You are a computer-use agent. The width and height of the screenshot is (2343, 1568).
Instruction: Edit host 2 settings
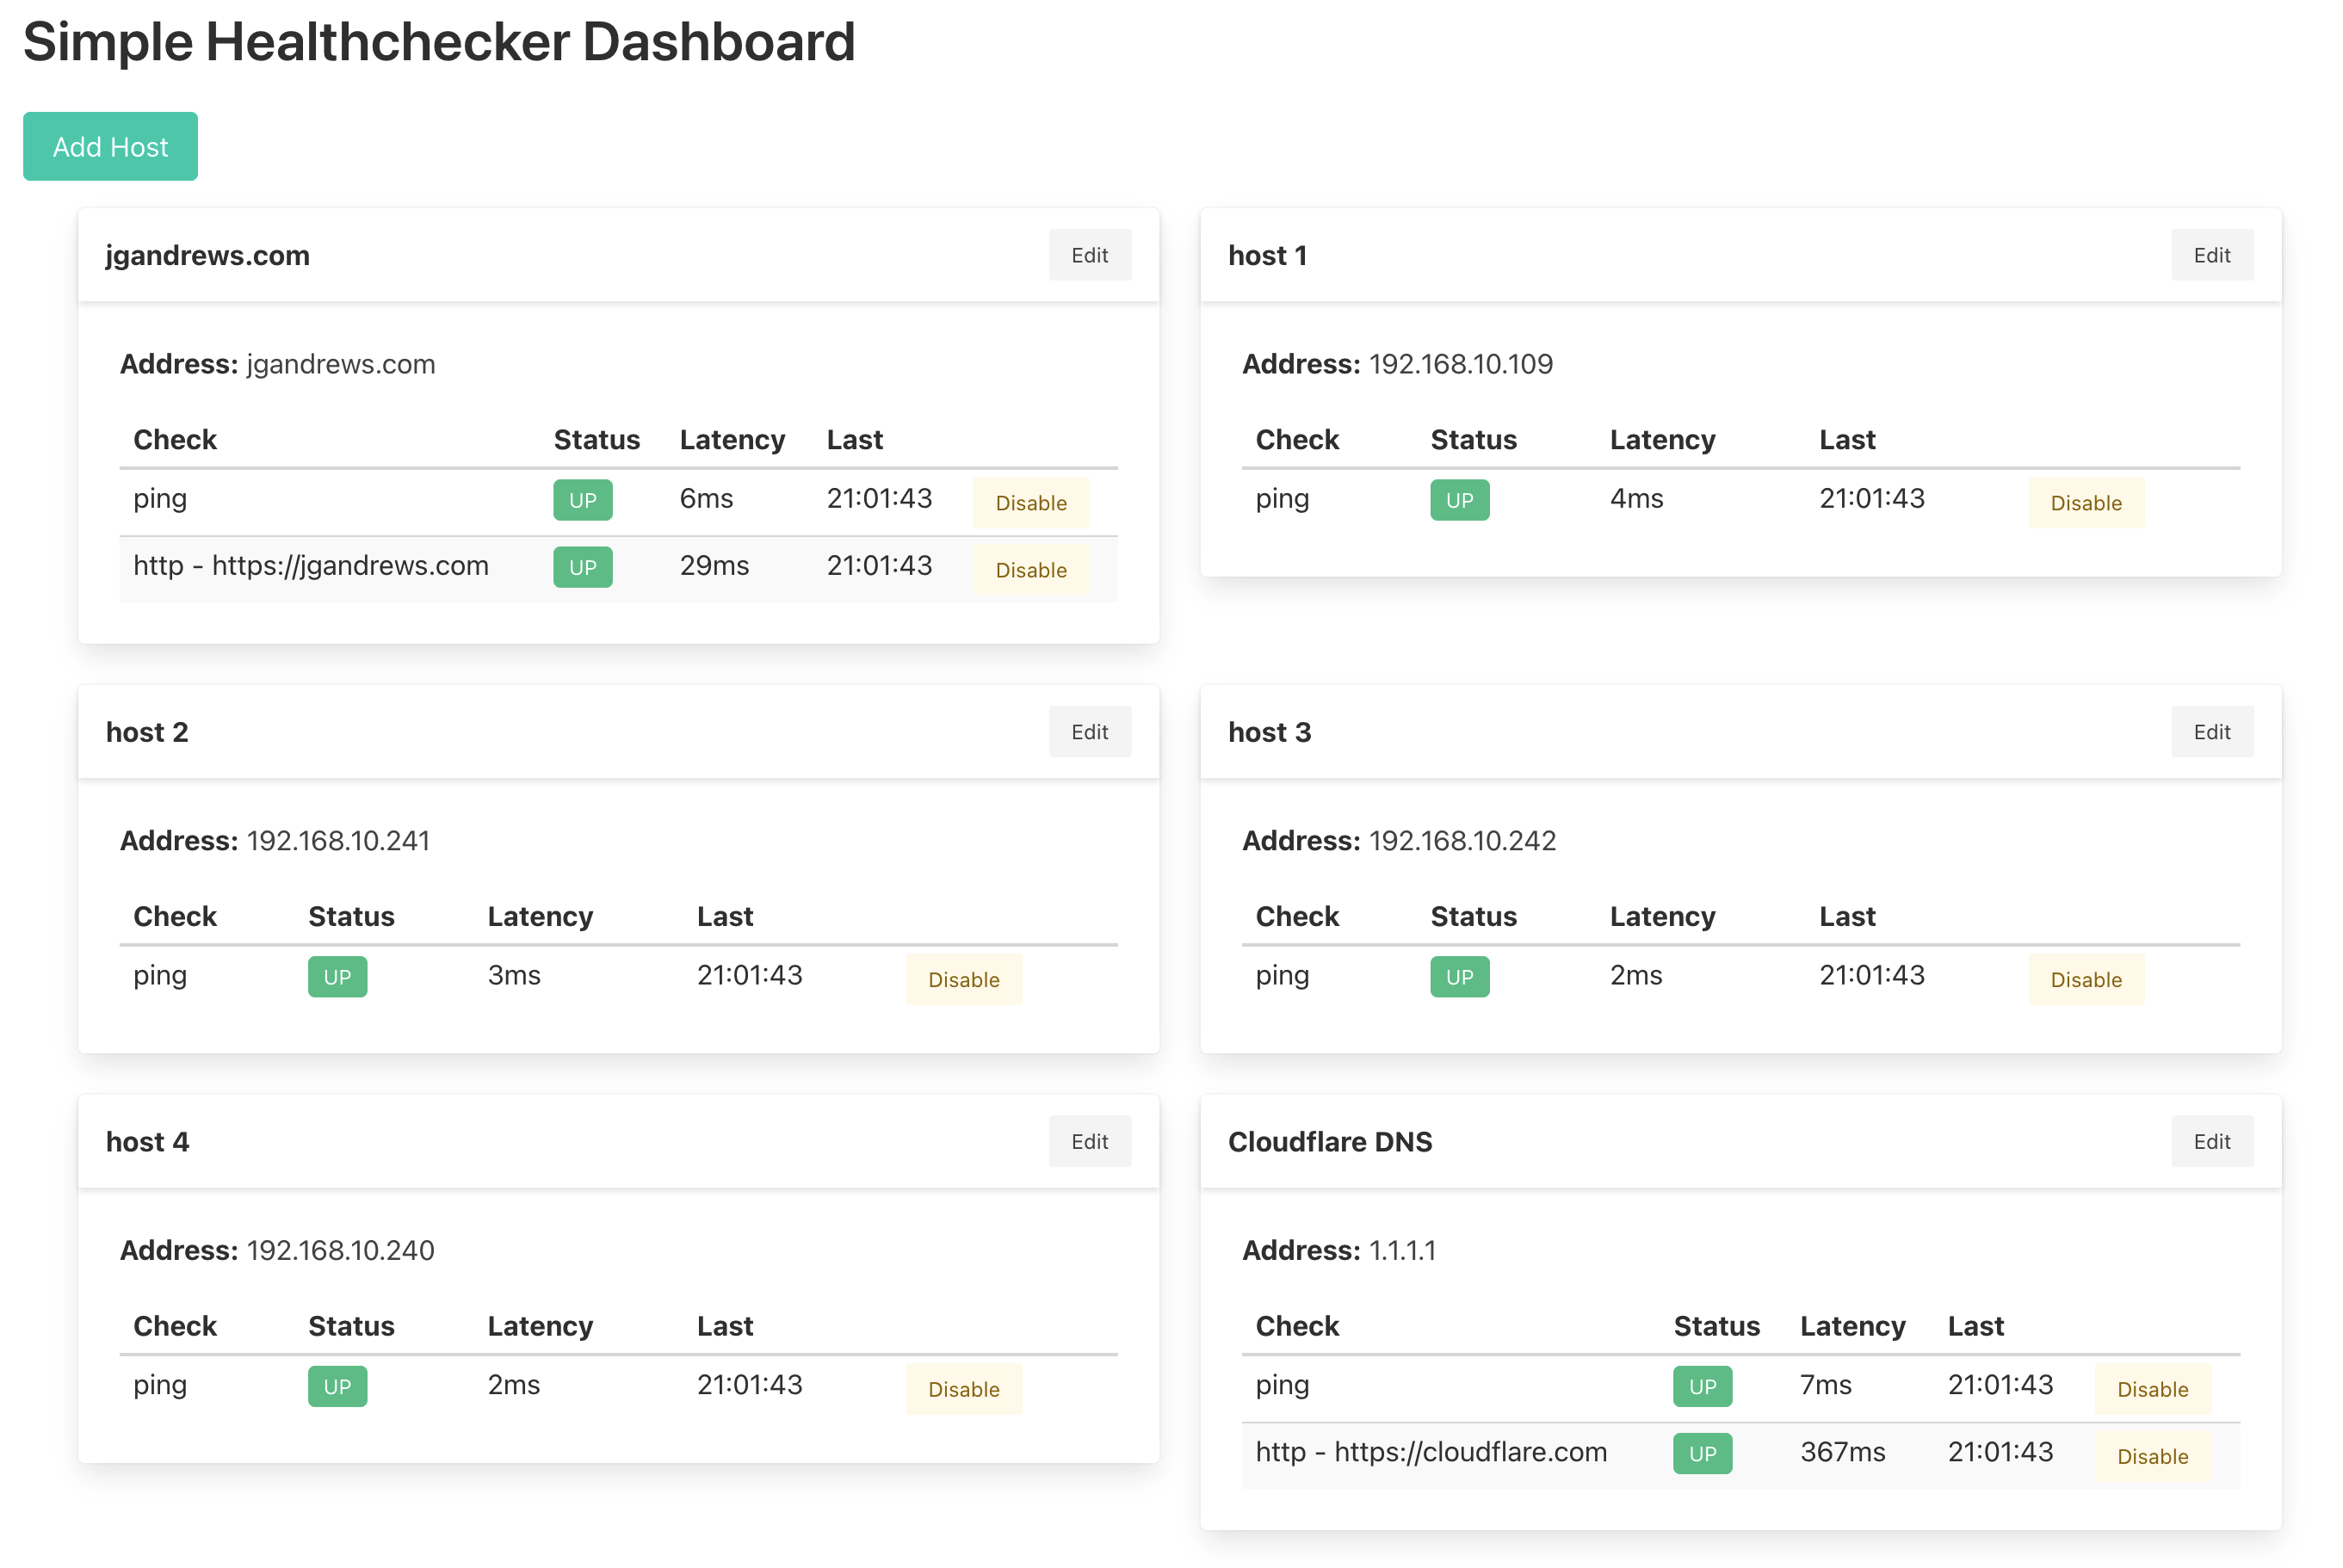click(x=1089, y=731)
